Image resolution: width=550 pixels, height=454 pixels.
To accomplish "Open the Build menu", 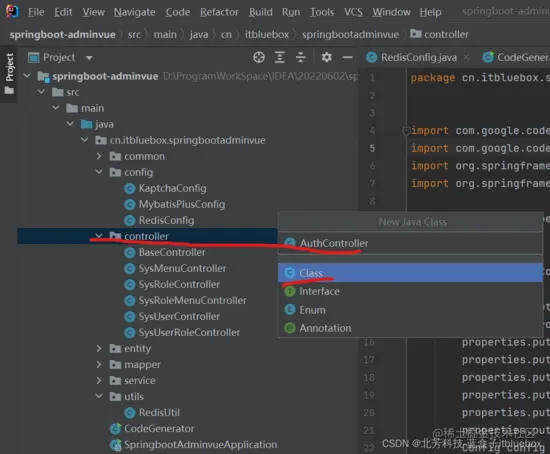I will pos(261,12).
